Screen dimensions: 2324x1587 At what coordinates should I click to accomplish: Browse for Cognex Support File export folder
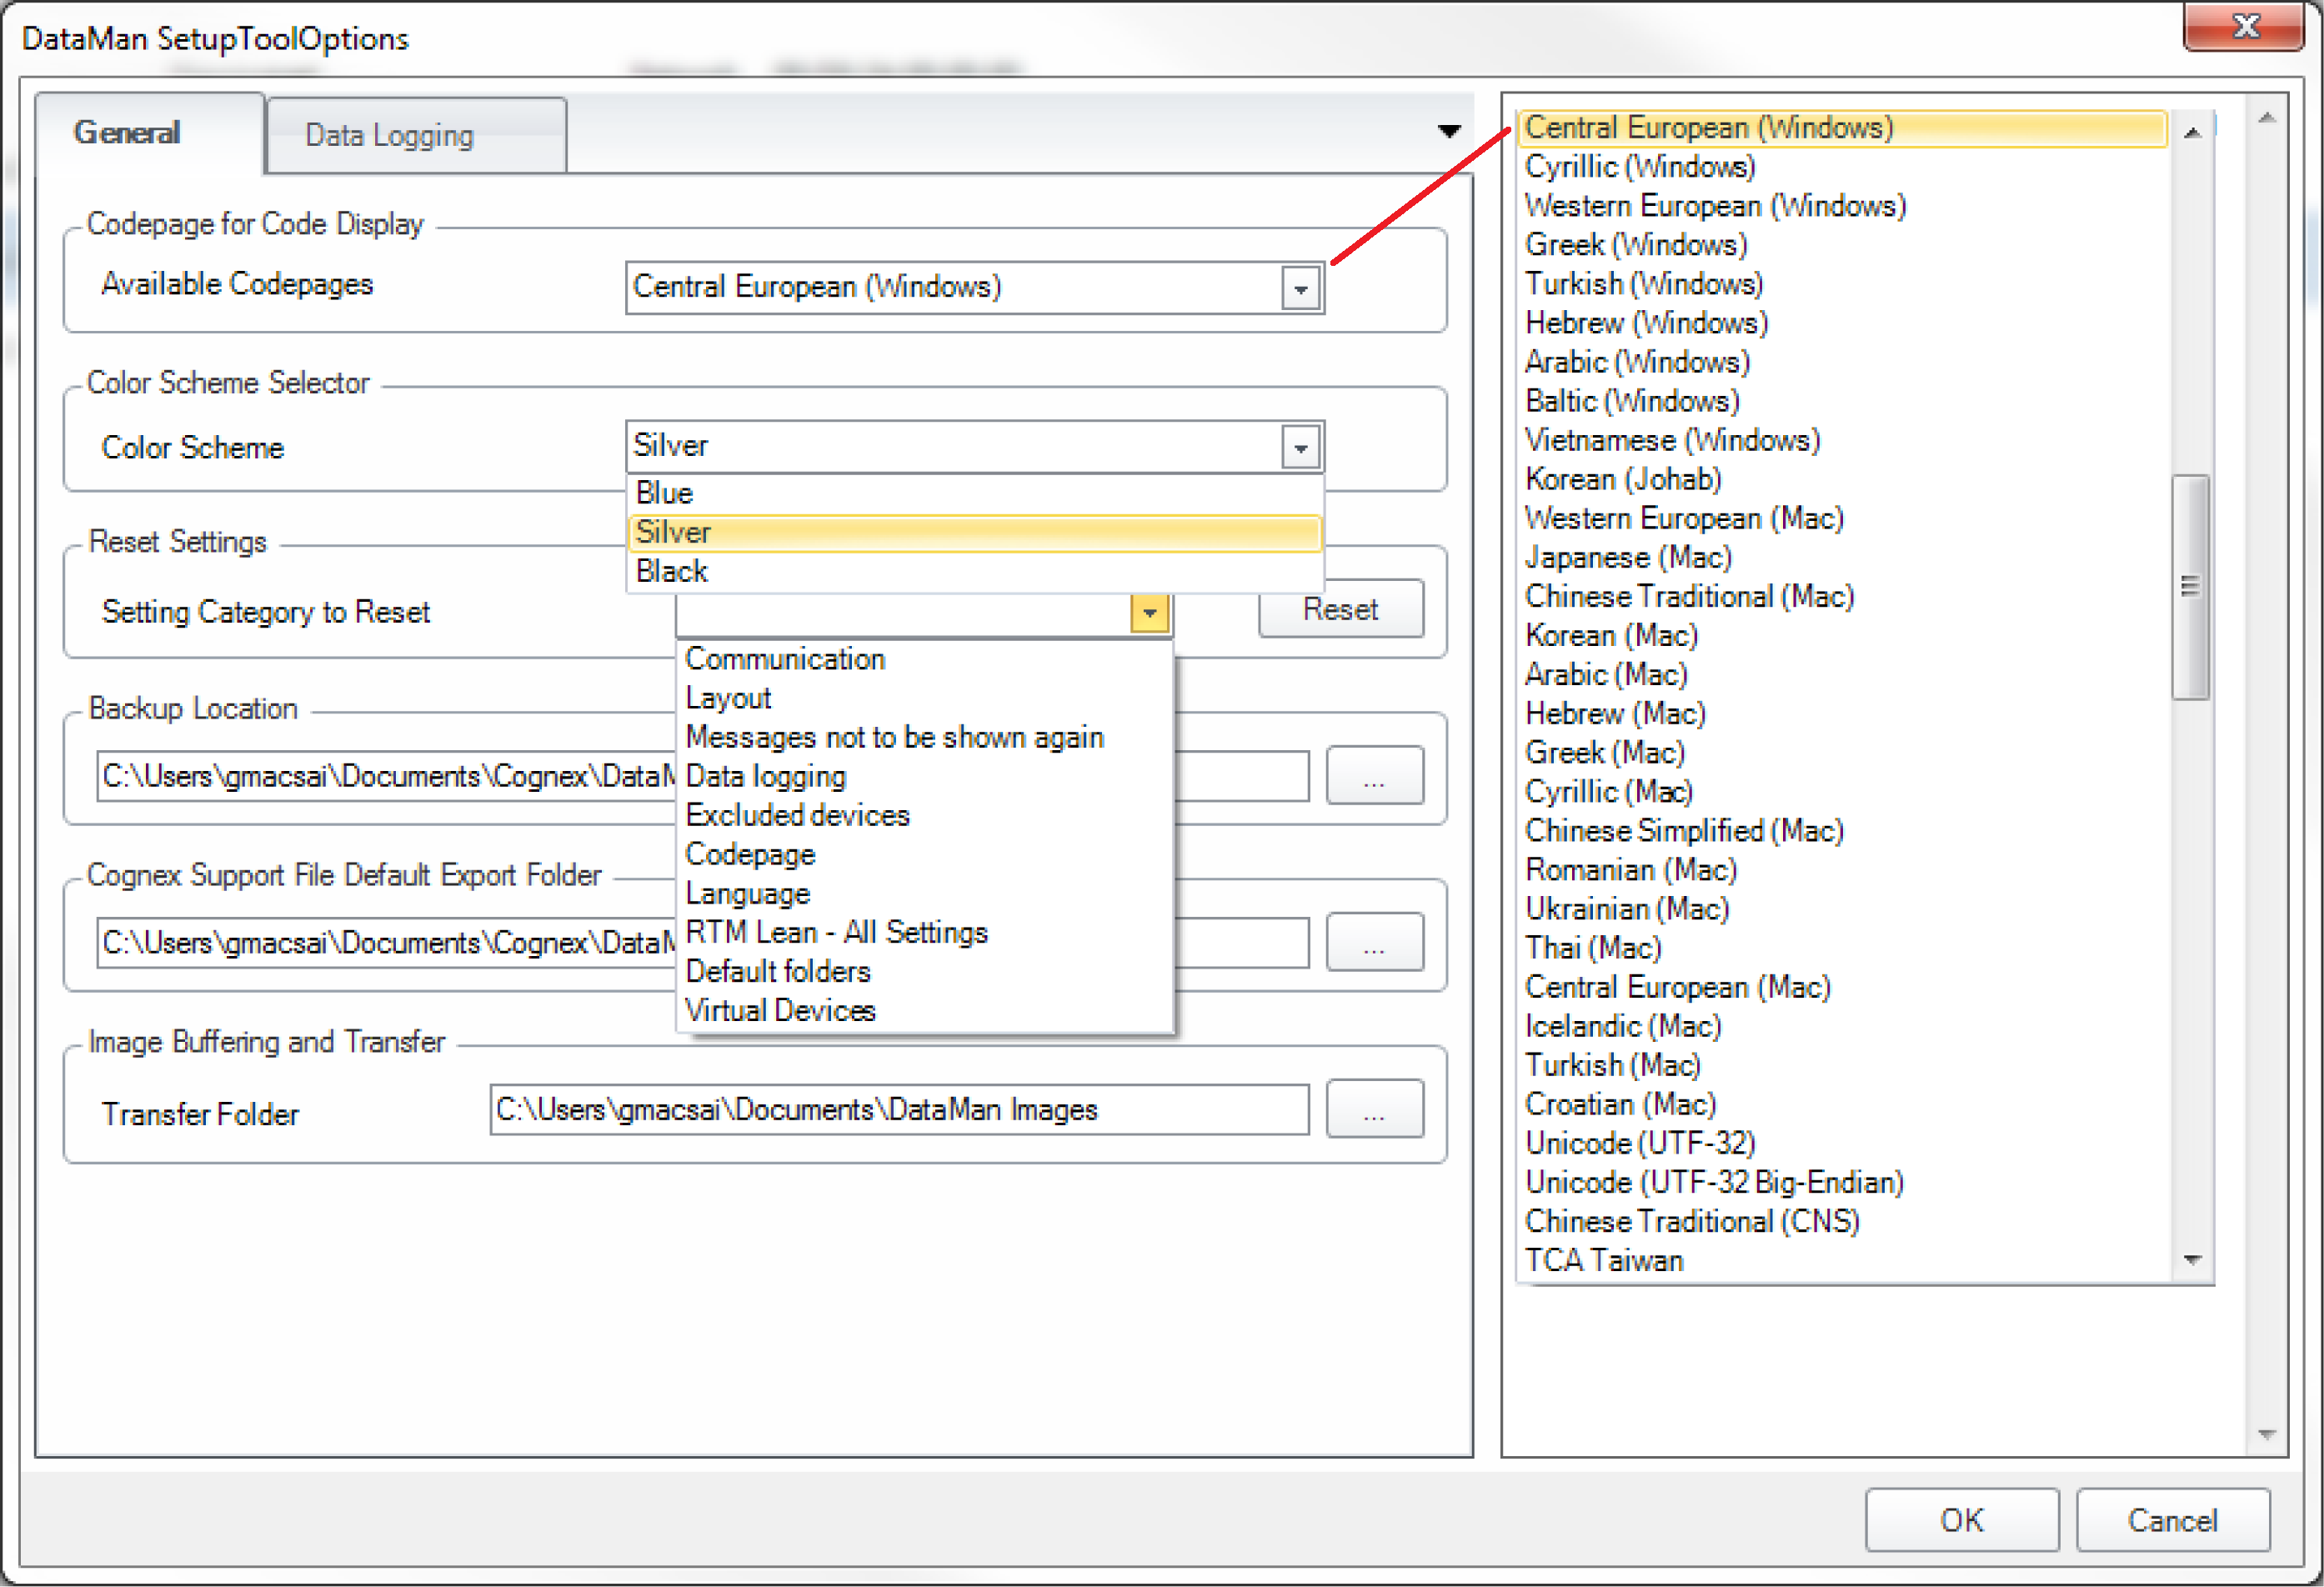1374,942
